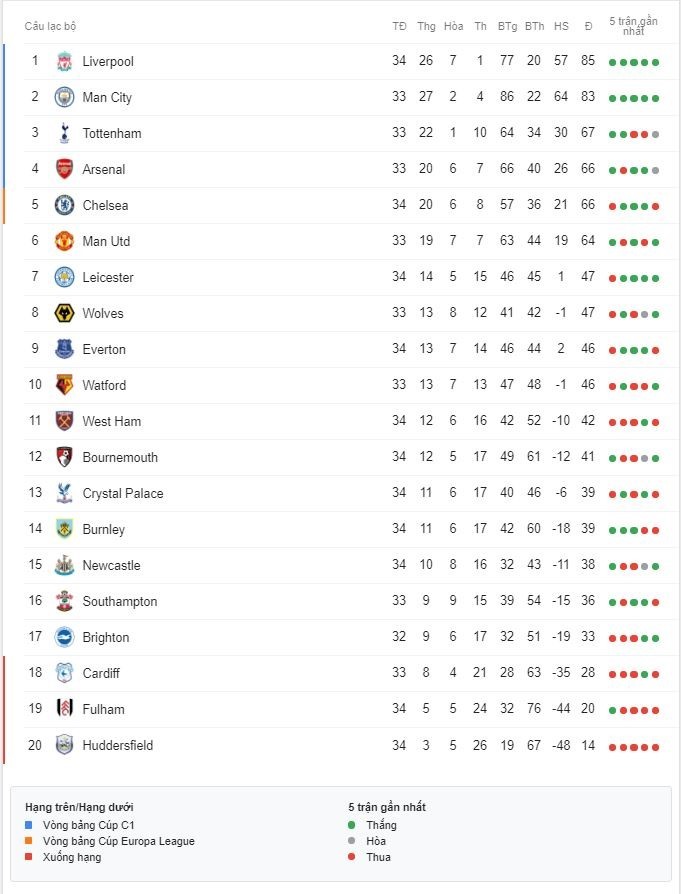This screenshot has height=894, width=681.
Task: Click the blue 'Vòng bảng Cúp C1' swatch
Action: (x=29, y=824)
